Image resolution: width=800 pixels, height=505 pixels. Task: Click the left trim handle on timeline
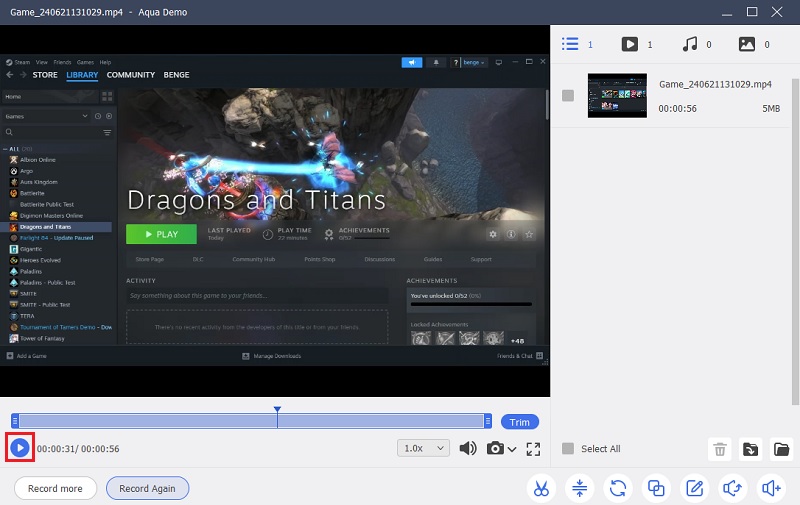[15, 421]
